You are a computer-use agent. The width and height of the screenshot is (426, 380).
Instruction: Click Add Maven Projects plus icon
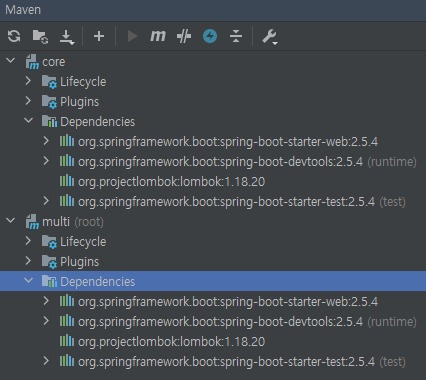(x=99, y=36)
